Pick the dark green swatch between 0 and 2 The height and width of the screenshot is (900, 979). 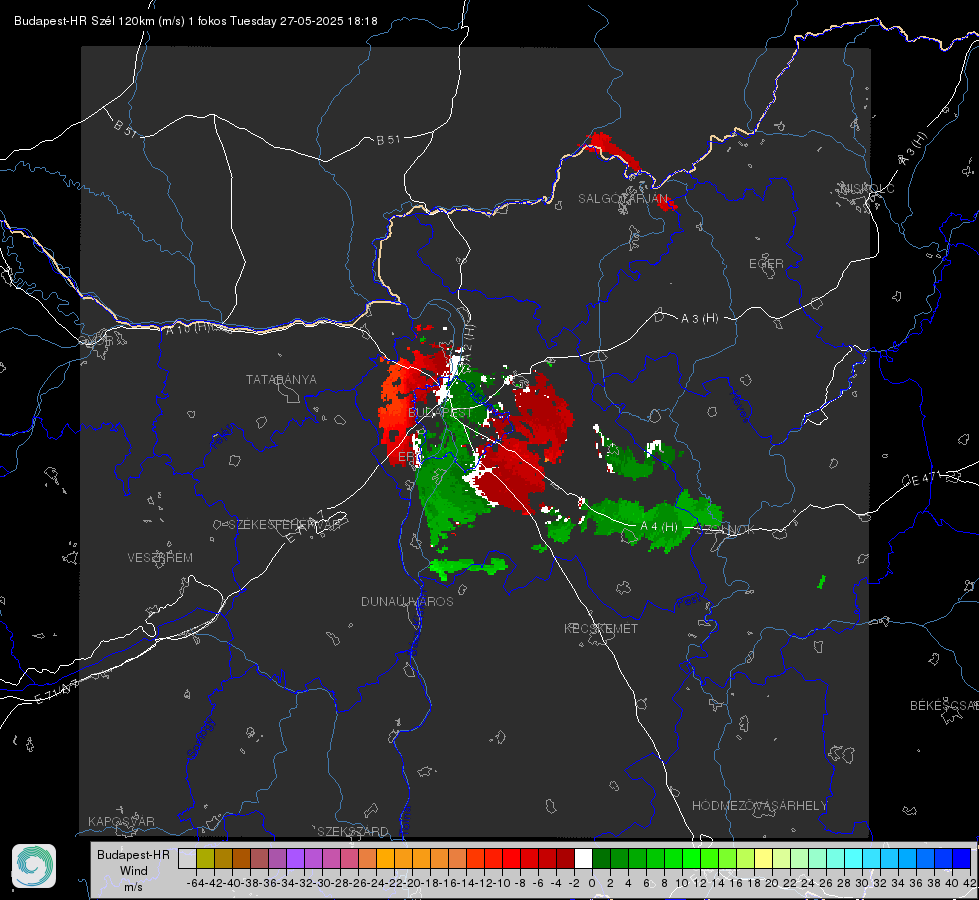(x=601, y=858)
